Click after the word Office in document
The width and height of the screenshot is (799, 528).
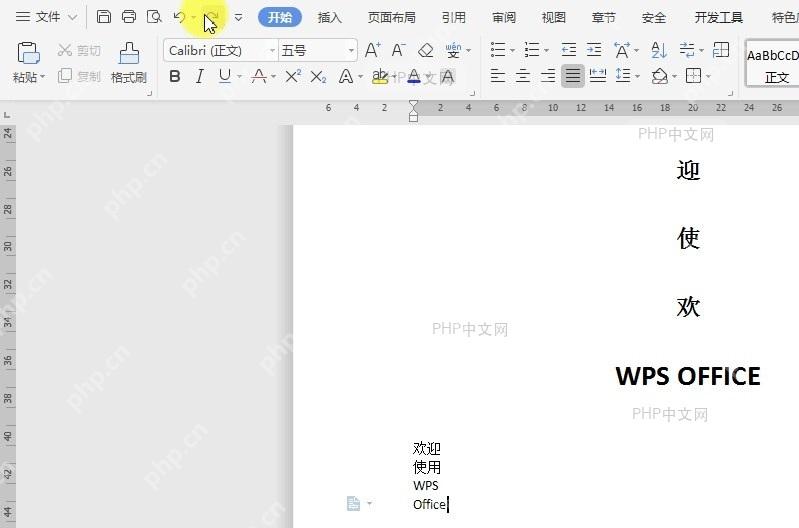tap(447, 505)
